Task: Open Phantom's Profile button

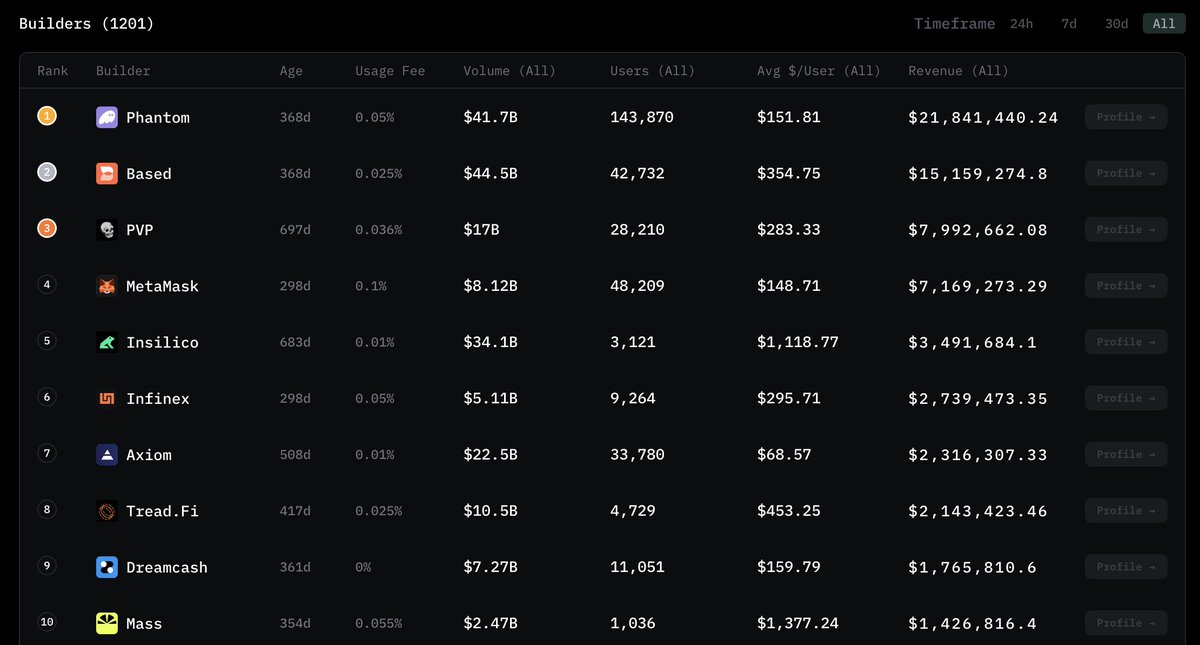Action: click(1126, 117)
